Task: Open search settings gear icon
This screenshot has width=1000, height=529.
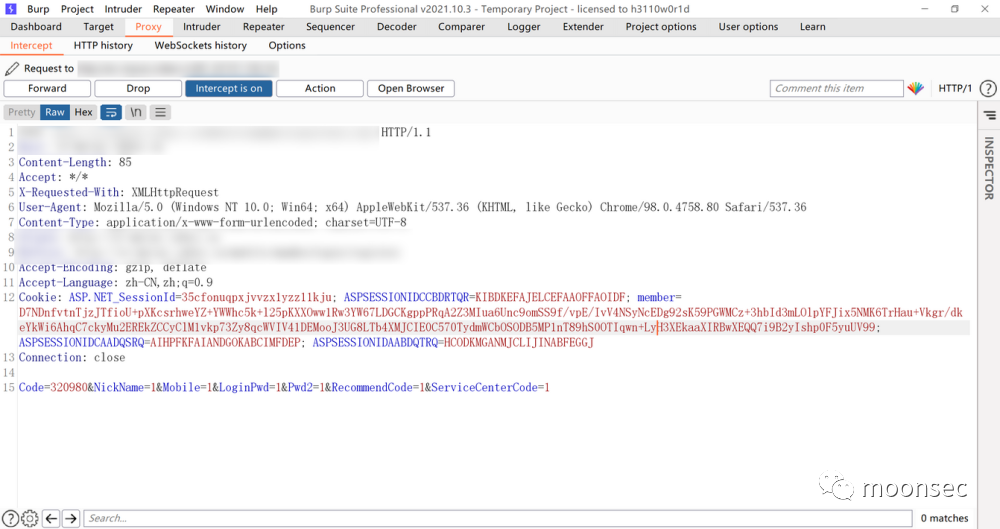Action: pos(29,518)
